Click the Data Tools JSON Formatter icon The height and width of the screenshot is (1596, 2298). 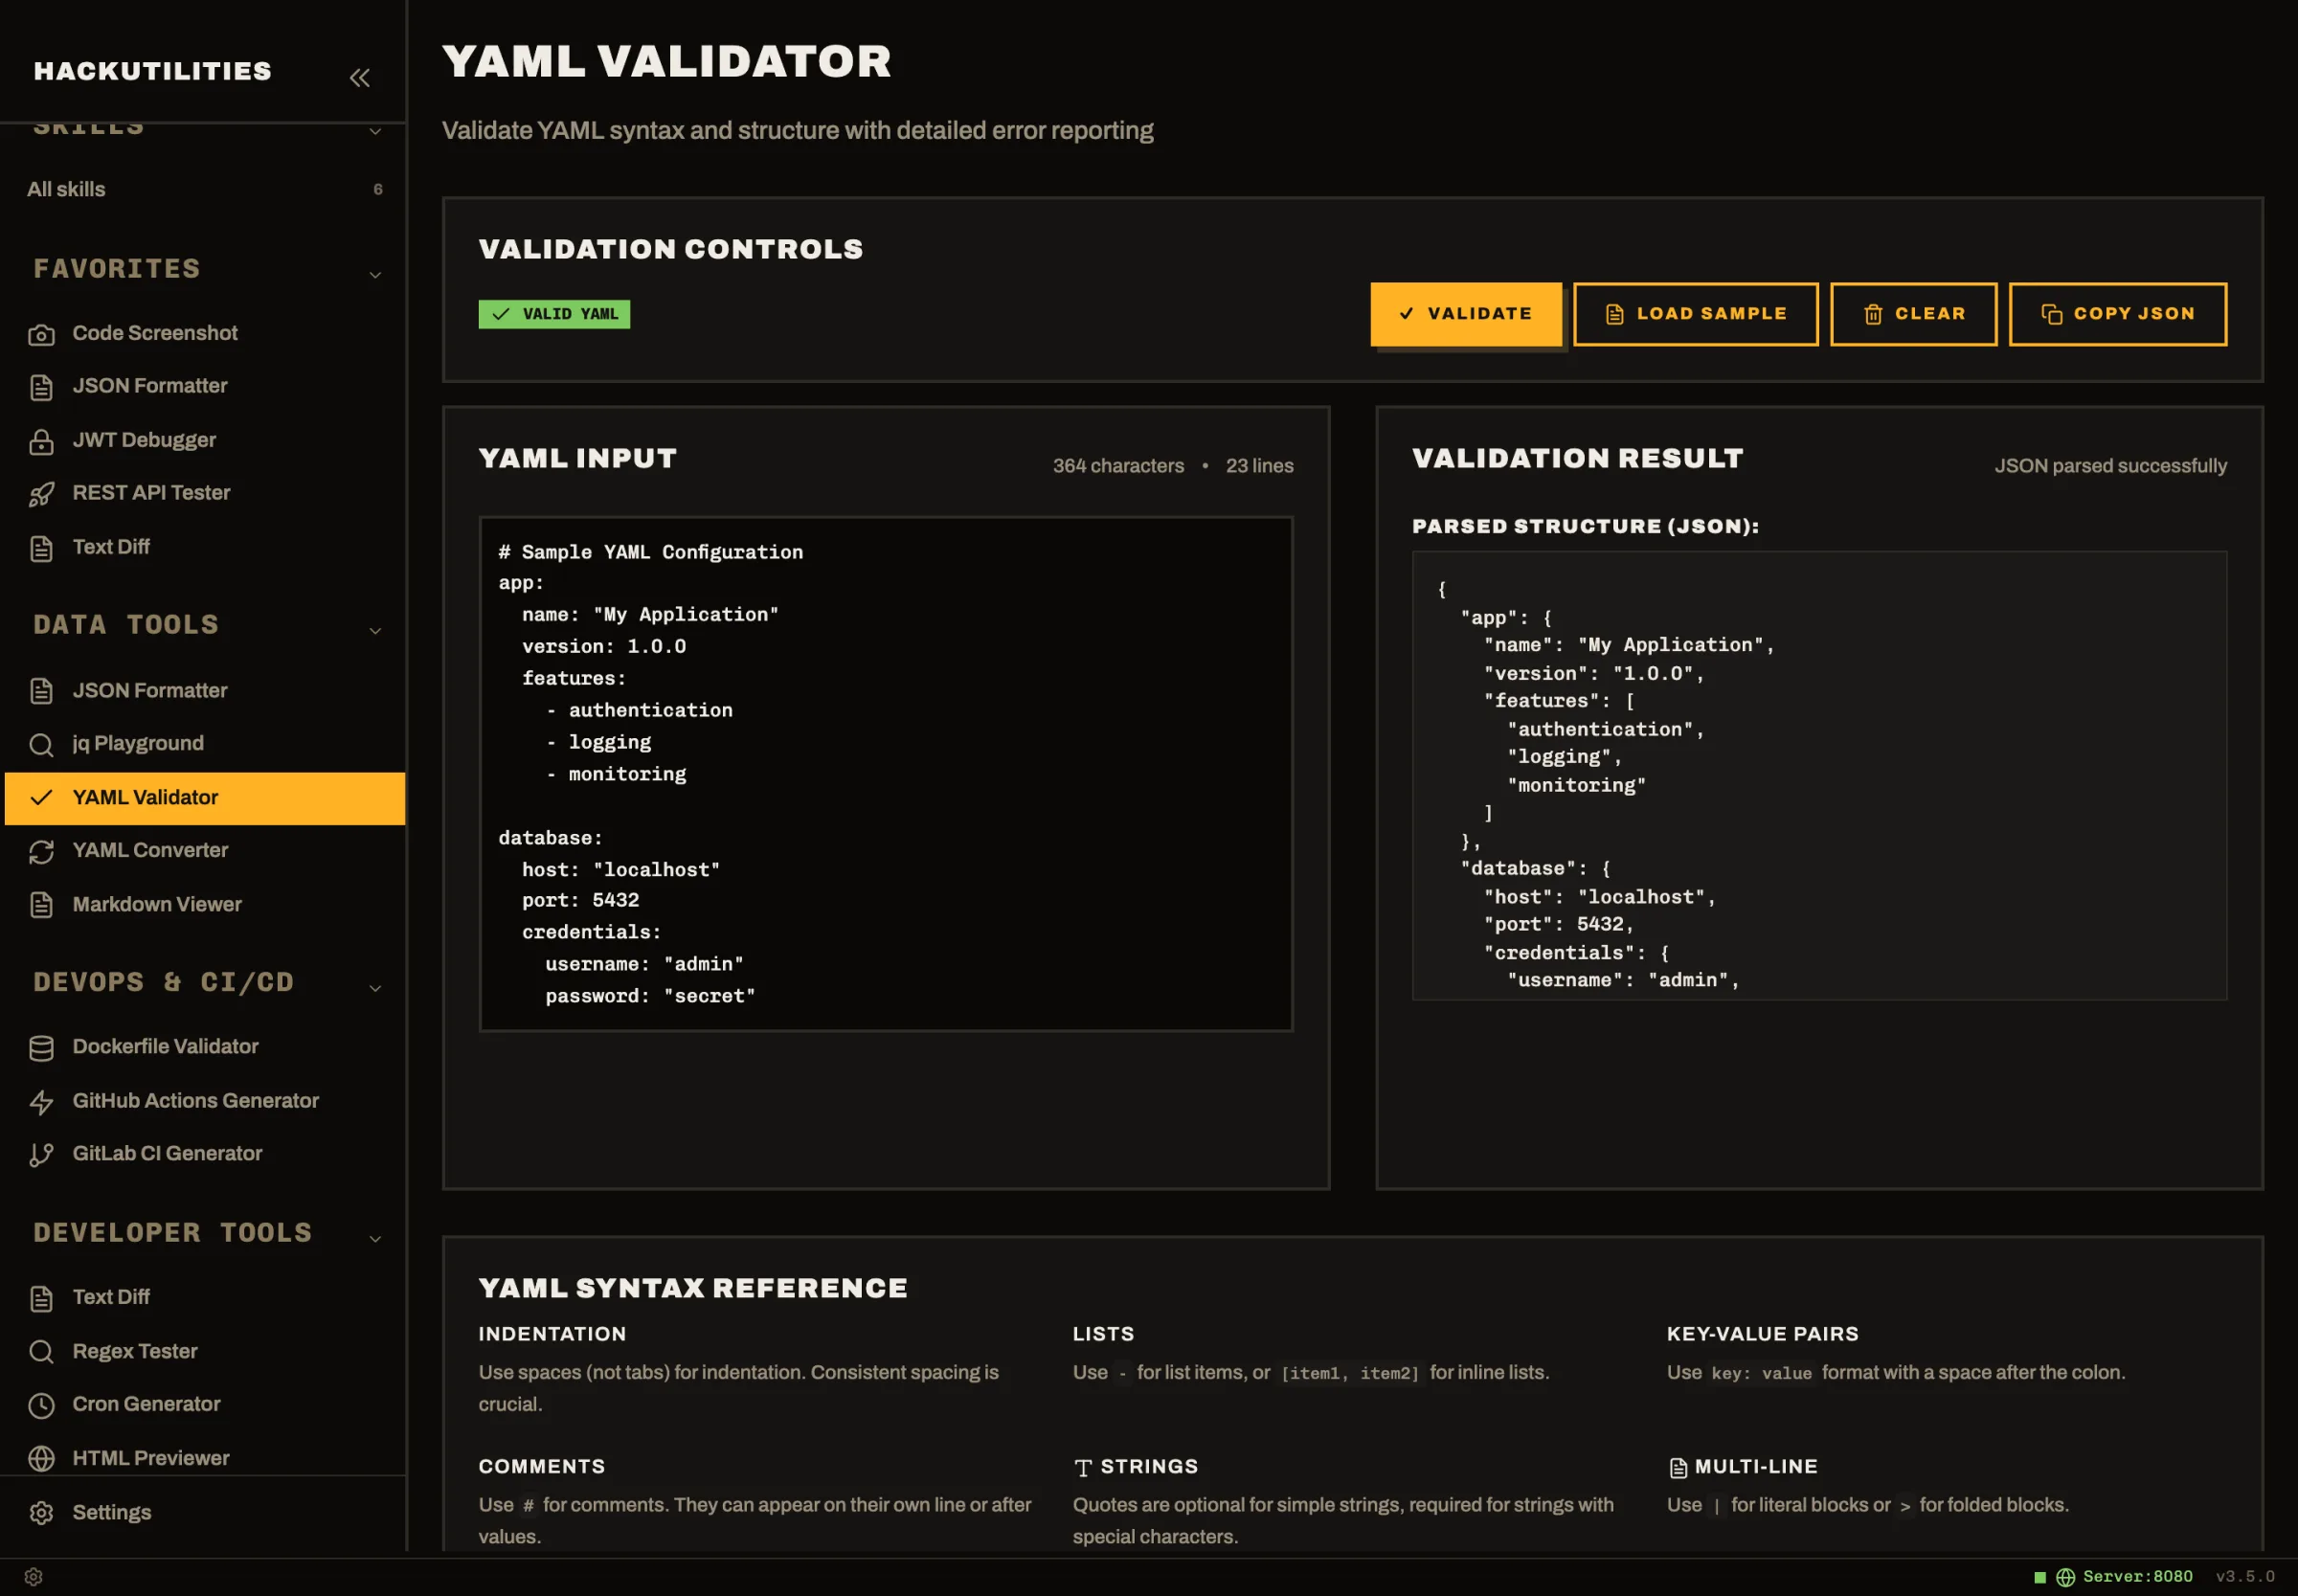pyautogui.click(x=41, y=691)
